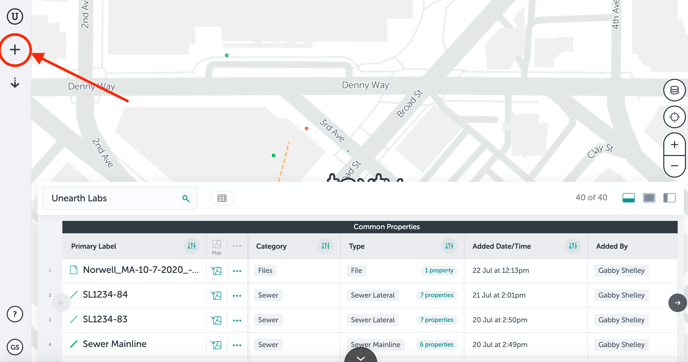Click the Unearth Labs search field
The width and height of the screenshot is (688, 362).
pos(120,198)
